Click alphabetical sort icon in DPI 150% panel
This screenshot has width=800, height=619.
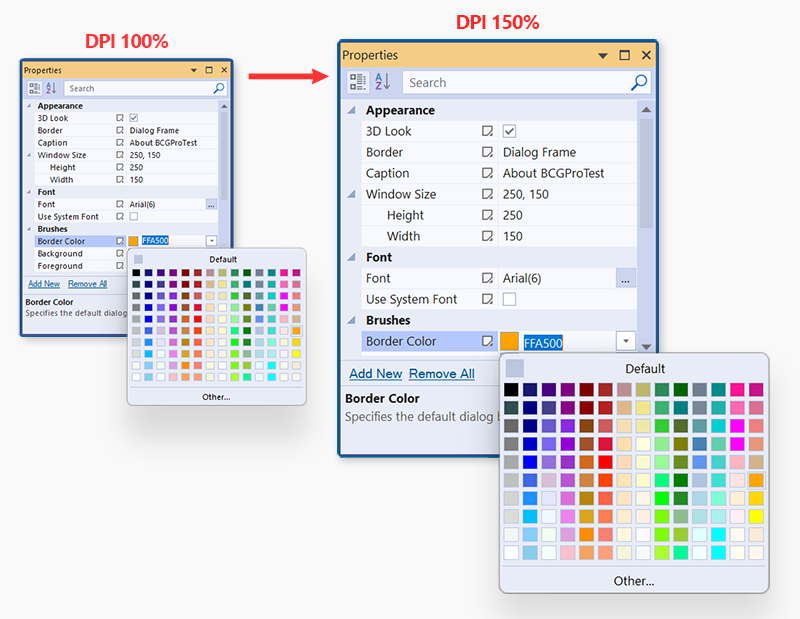pyautogui.click(x=382, y=82)
